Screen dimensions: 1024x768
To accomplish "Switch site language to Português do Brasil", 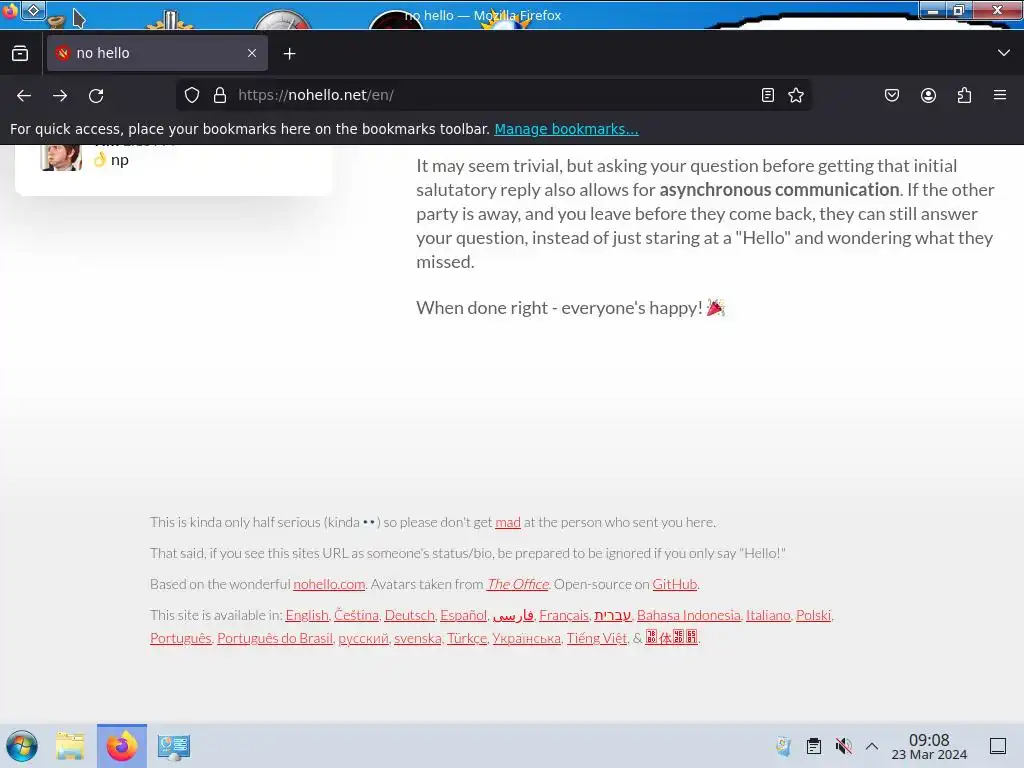I will point(275,638).
